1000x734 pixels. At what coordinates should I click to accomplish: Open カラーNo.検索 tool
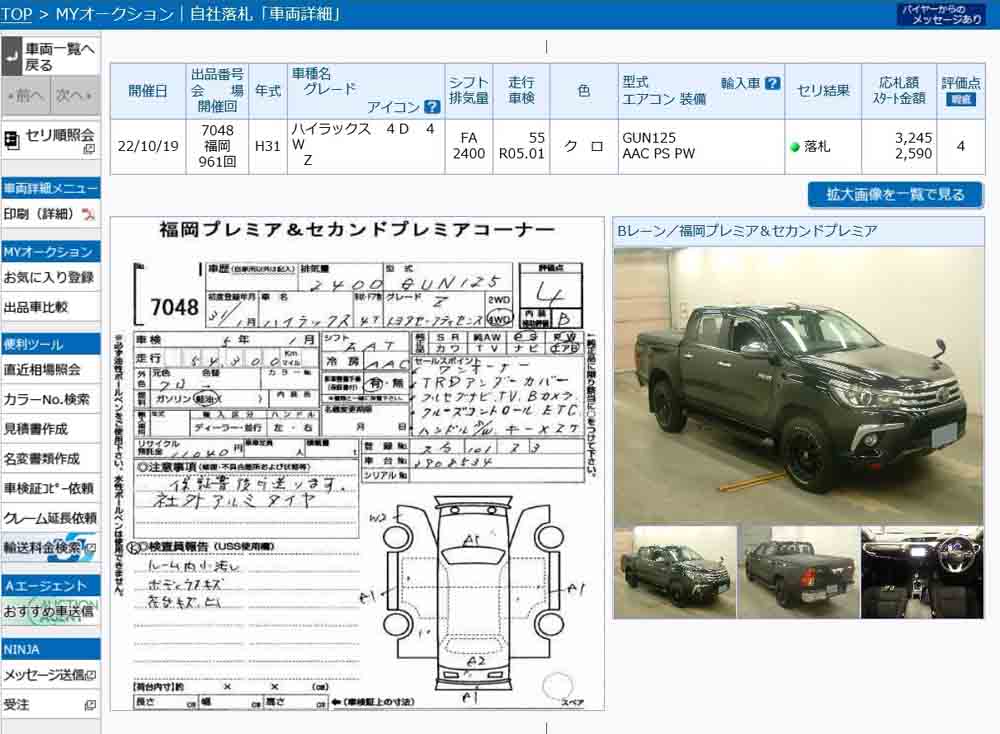(50, 399)
